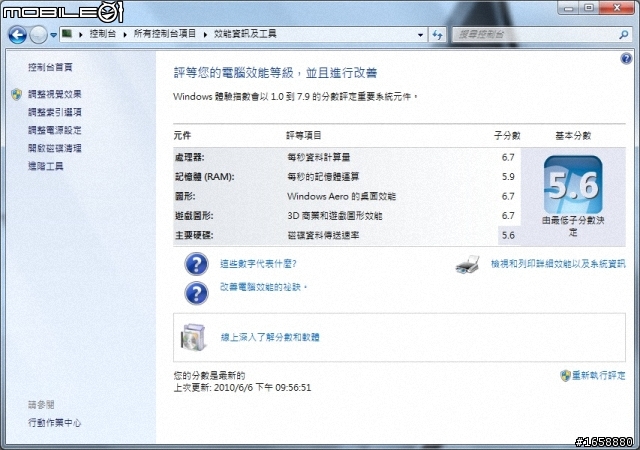This screenshot has height=450, width=640.
Task: Click the 子分數 column header
Action: [x=507, y=136]
